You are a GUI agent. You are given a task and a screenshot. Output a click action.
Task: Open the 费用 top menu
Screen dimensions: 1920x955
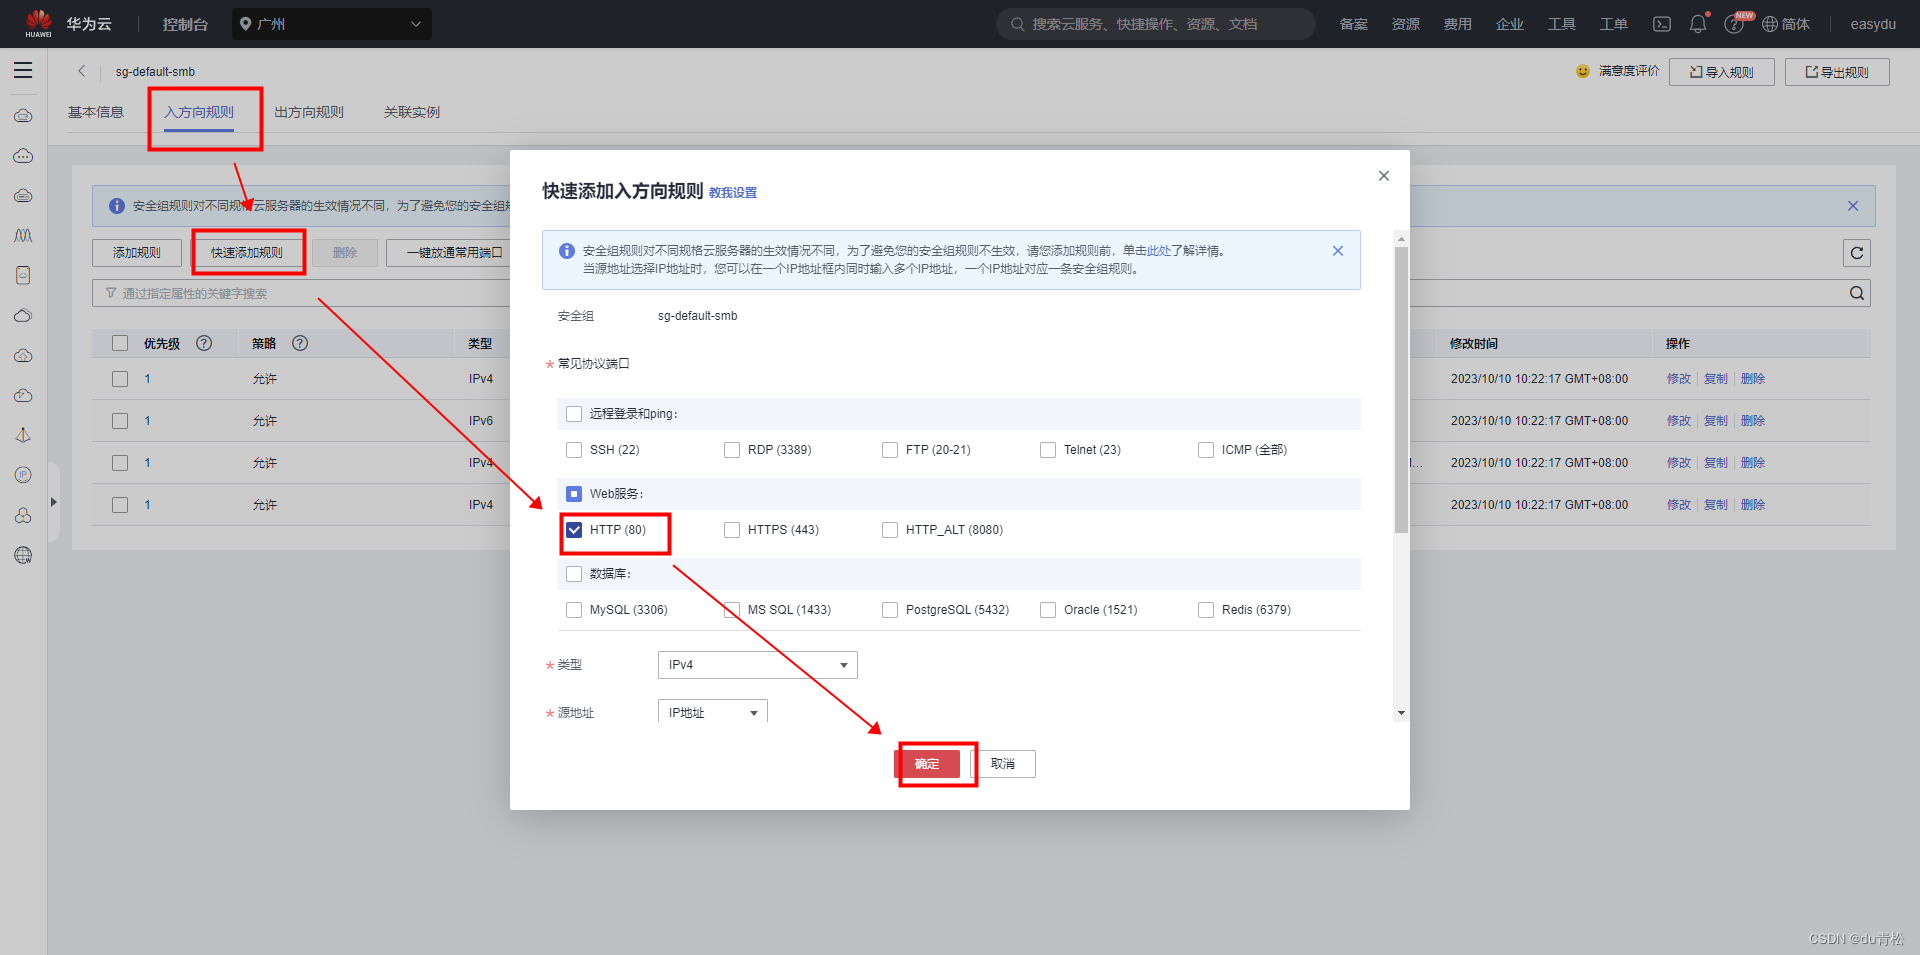(x=1458, y=24)
